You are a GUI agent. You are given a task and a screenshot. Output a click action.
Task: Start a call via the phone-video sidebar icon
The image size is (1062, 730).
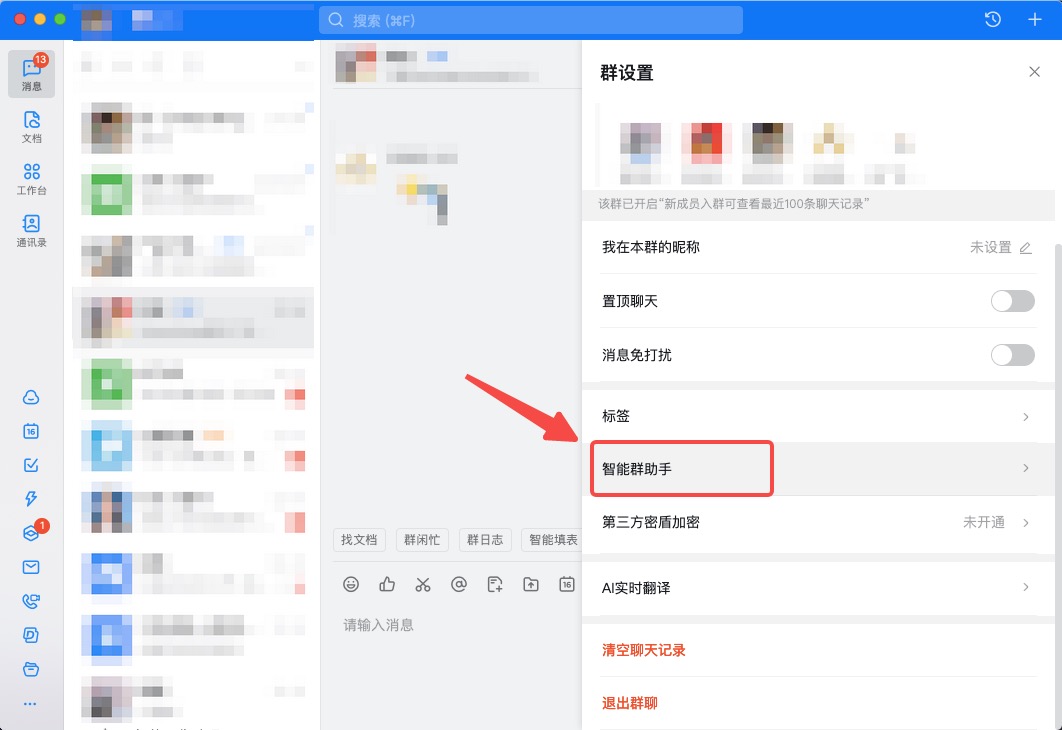point(31,601)
